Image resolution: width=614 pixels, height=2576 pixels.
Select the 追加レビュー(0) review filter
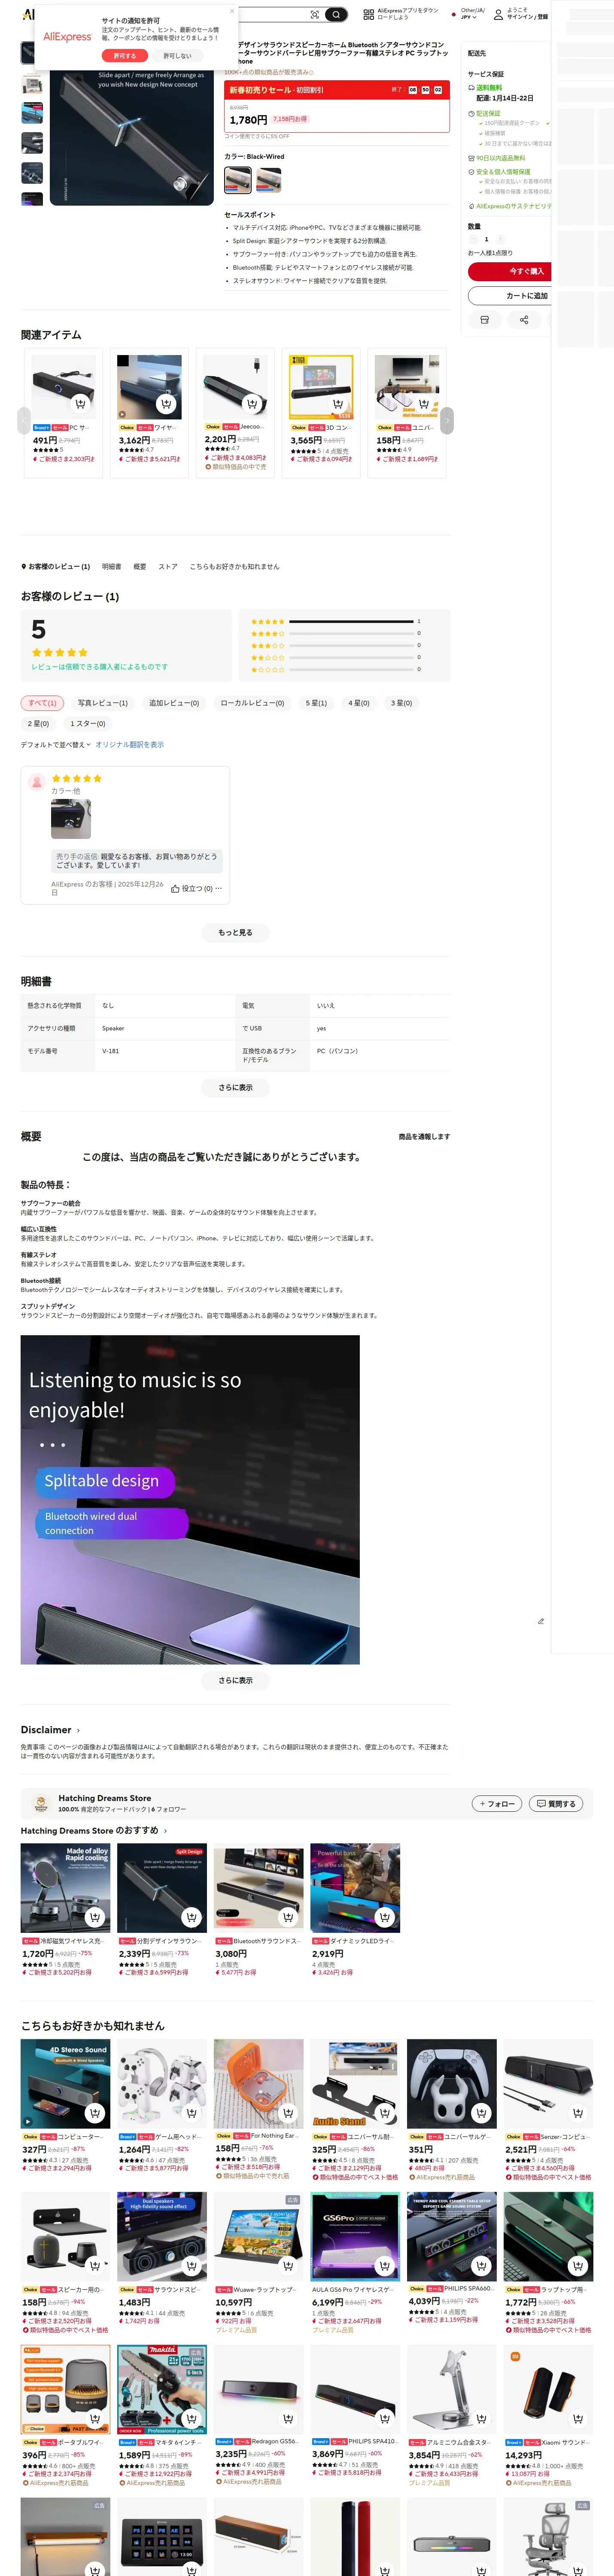click(x=174, y=703)
